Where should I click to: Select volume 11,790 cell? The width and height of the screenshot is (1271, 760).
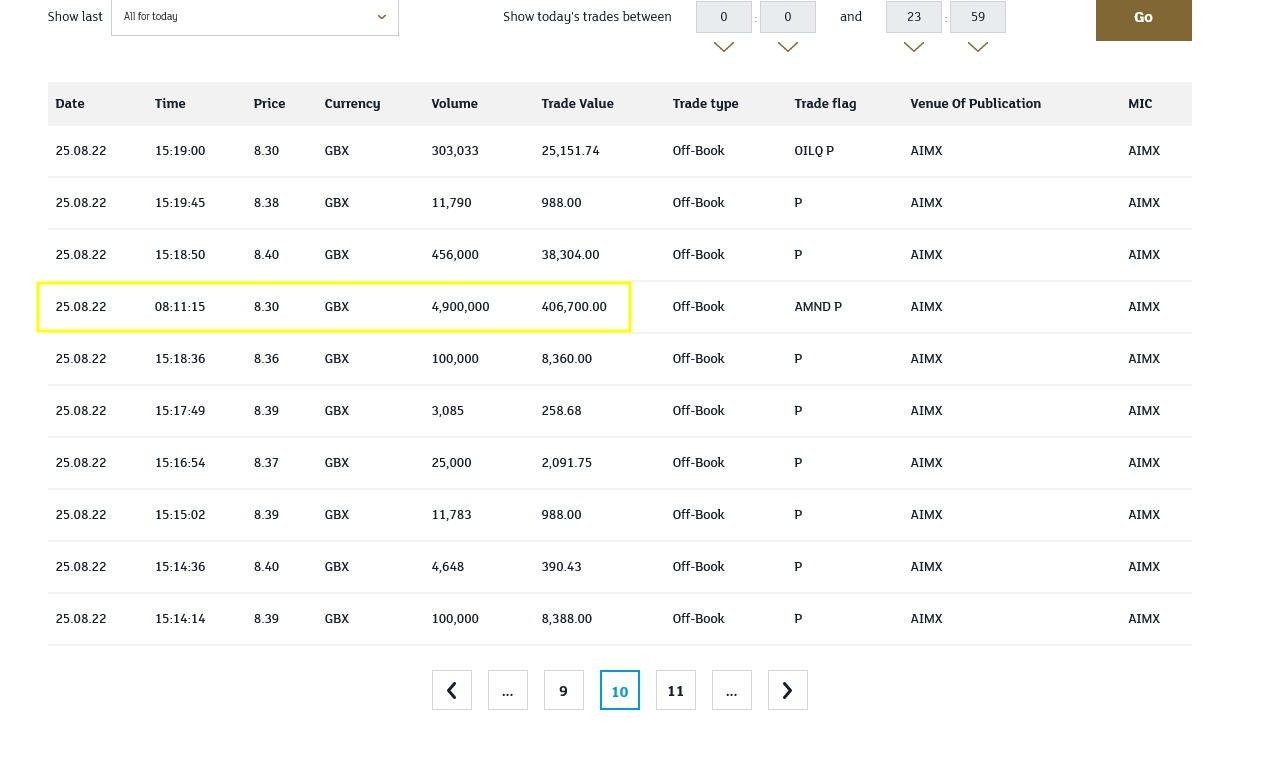click(x=451, y=203)
